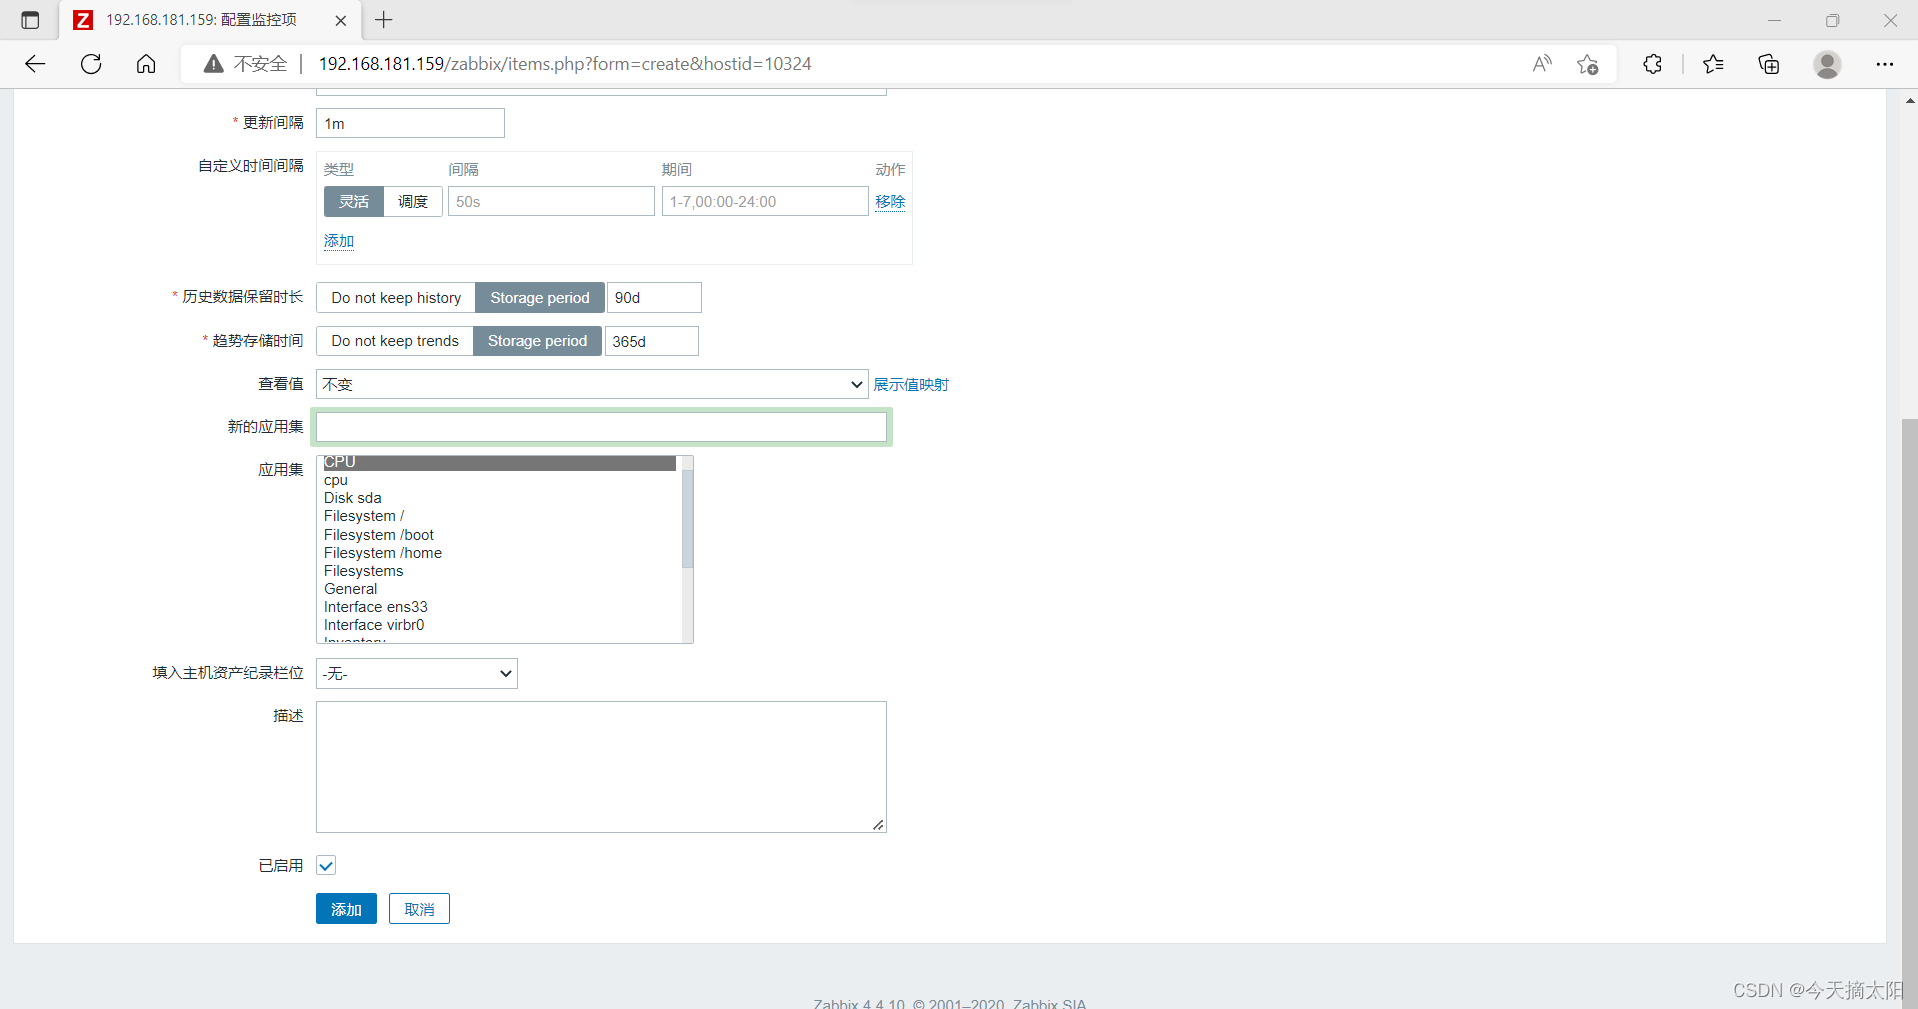Open collections icon in toolbar
1918x1009 pixels.
point(1769,64)
